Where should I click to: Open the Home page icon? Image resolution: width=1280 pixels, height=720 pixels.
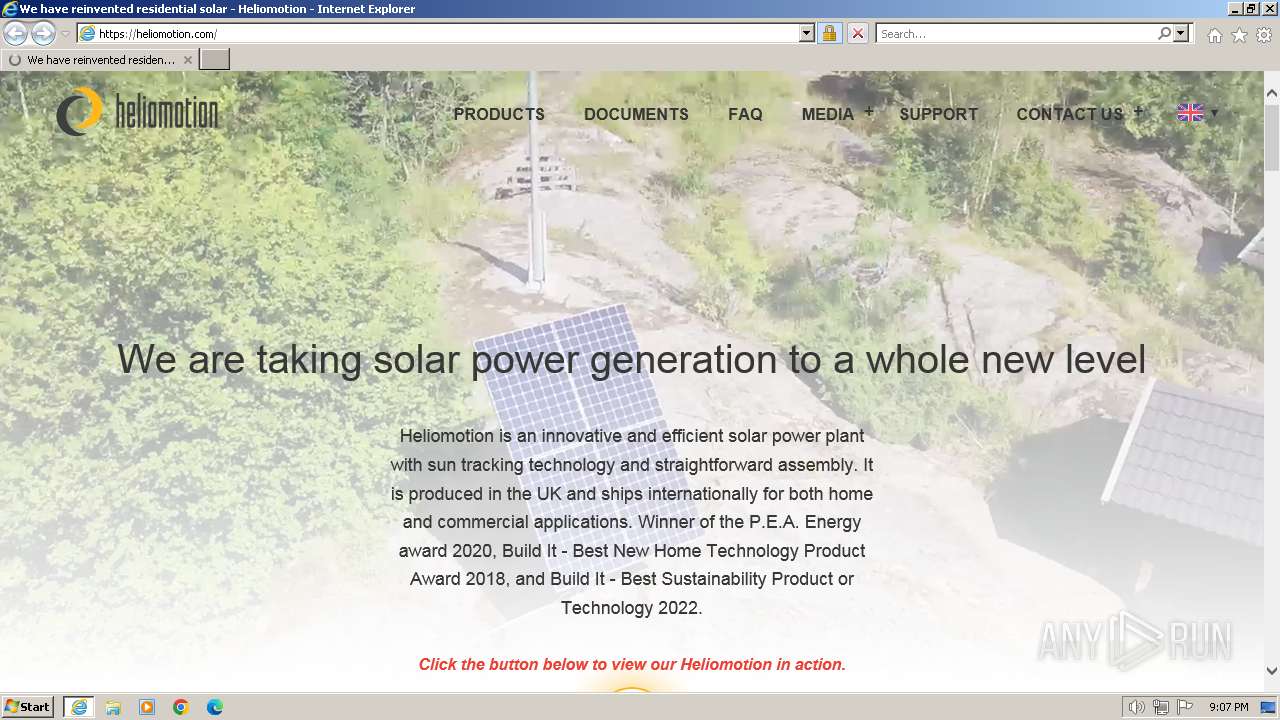pos(1214,35)
